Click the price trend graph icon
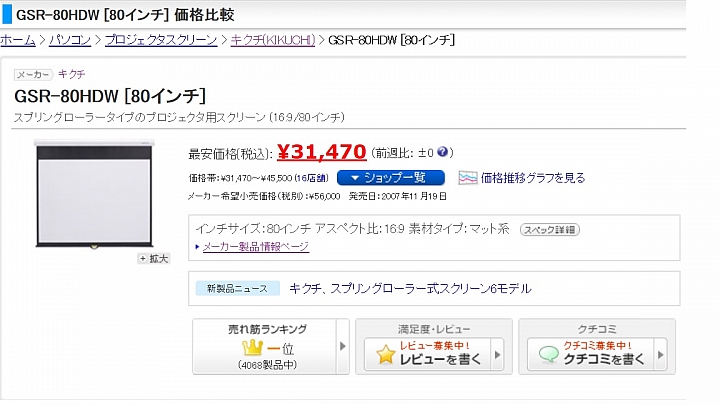The image size is (720, 405). 468,178
